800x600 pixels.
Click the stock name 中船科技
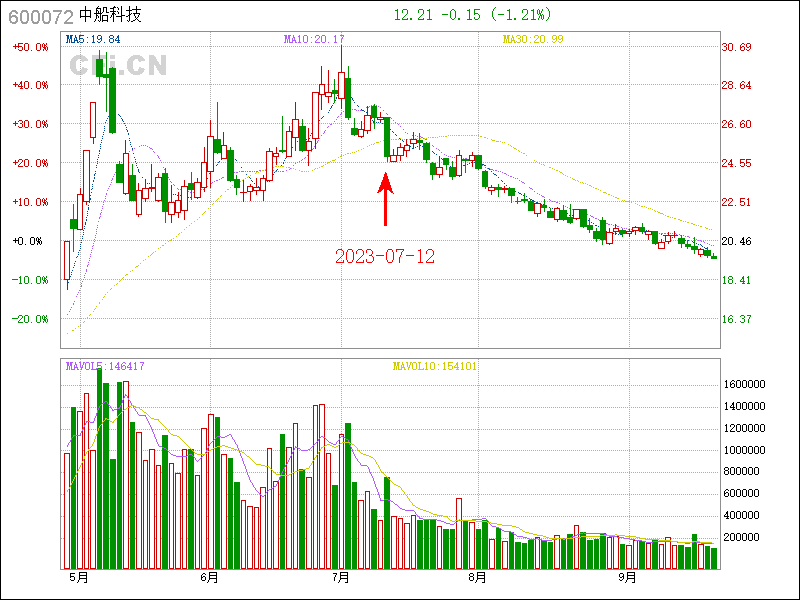(x=111, y=16)
